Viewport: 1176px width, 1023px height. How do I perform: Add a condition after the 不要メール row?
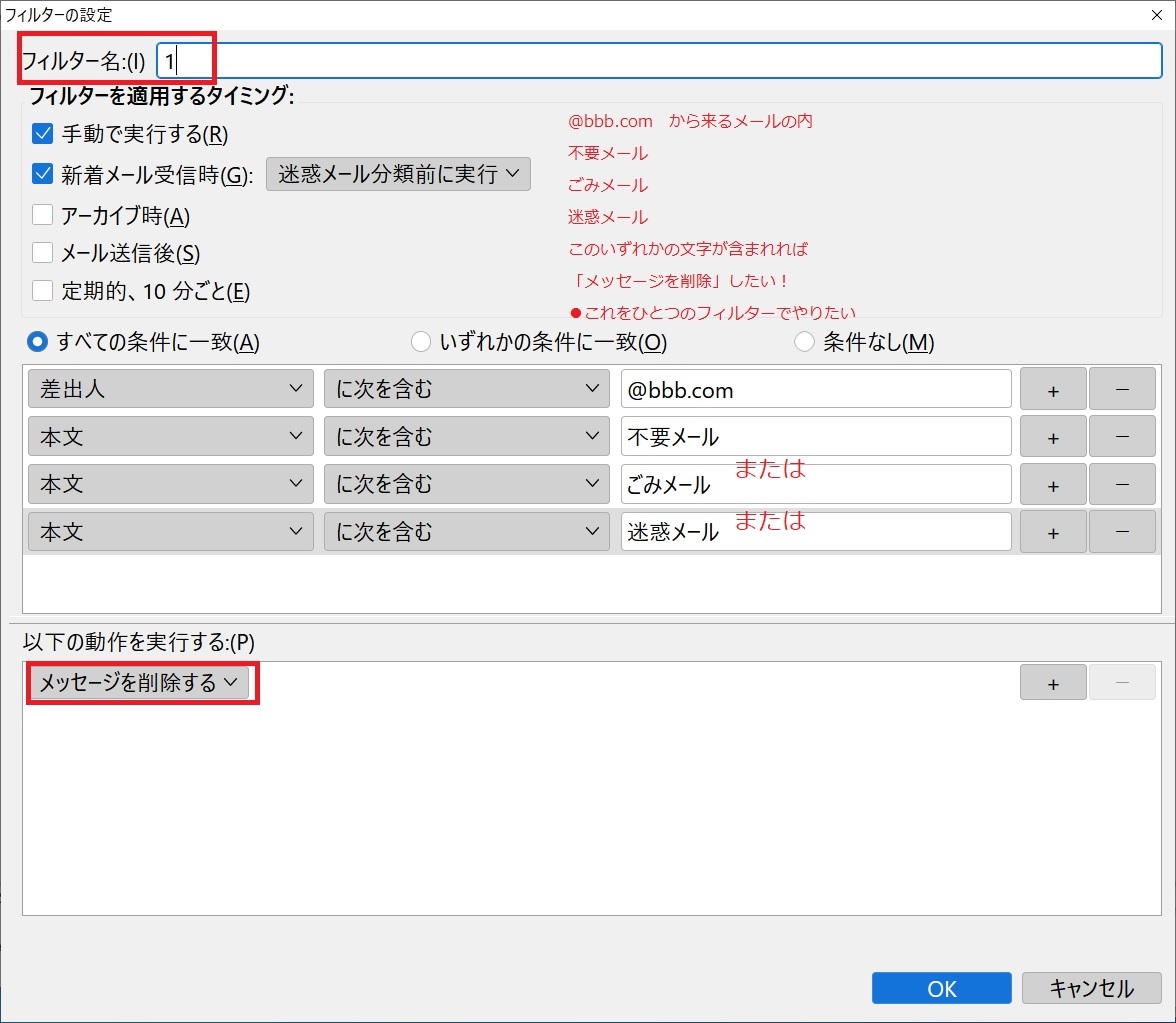coord(1052,437)
